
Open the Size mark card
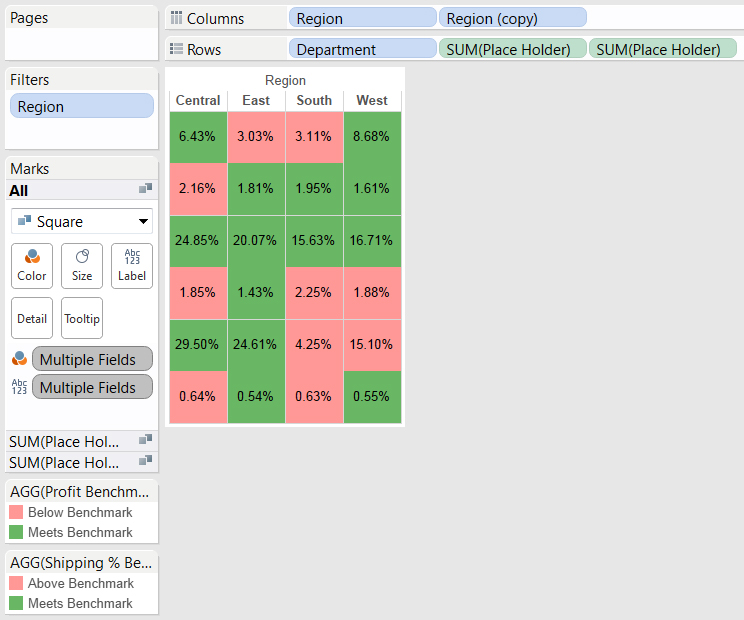tap(82, 266)
